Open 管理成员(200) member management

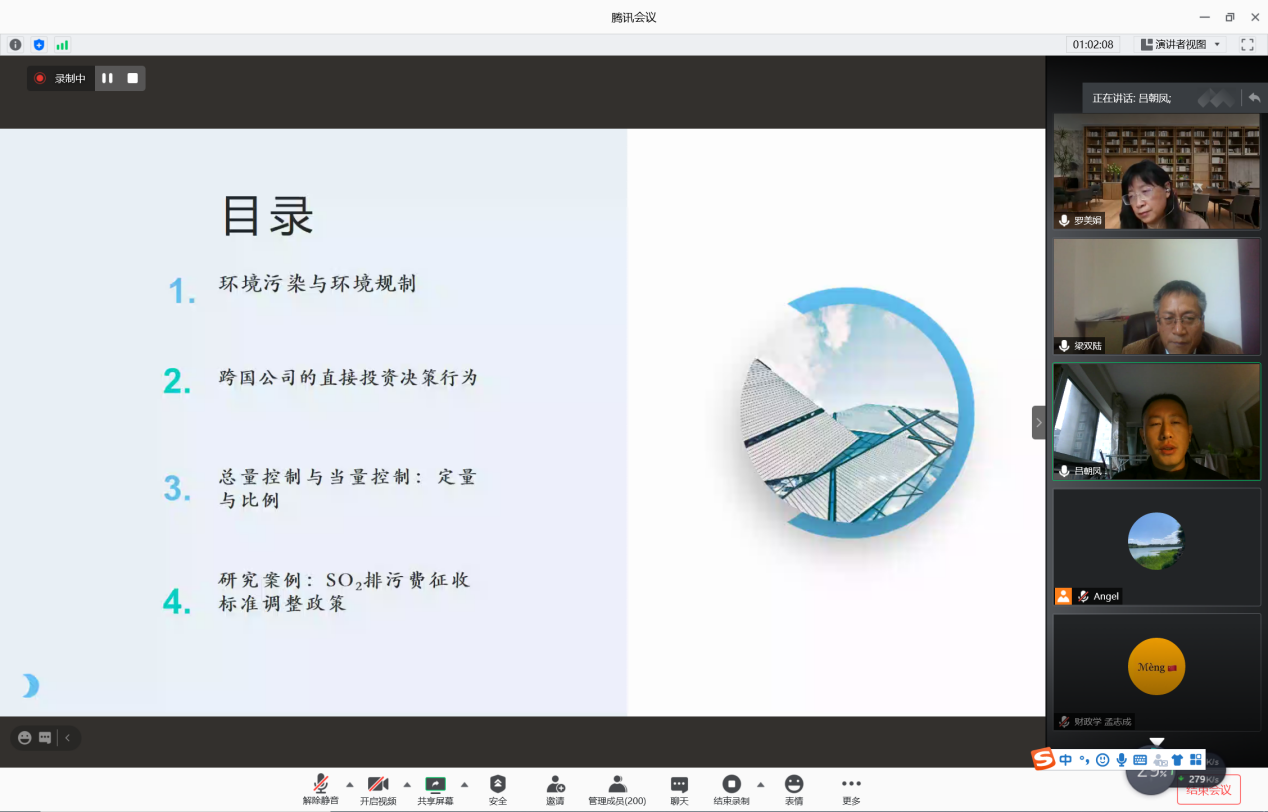(617, 785)
